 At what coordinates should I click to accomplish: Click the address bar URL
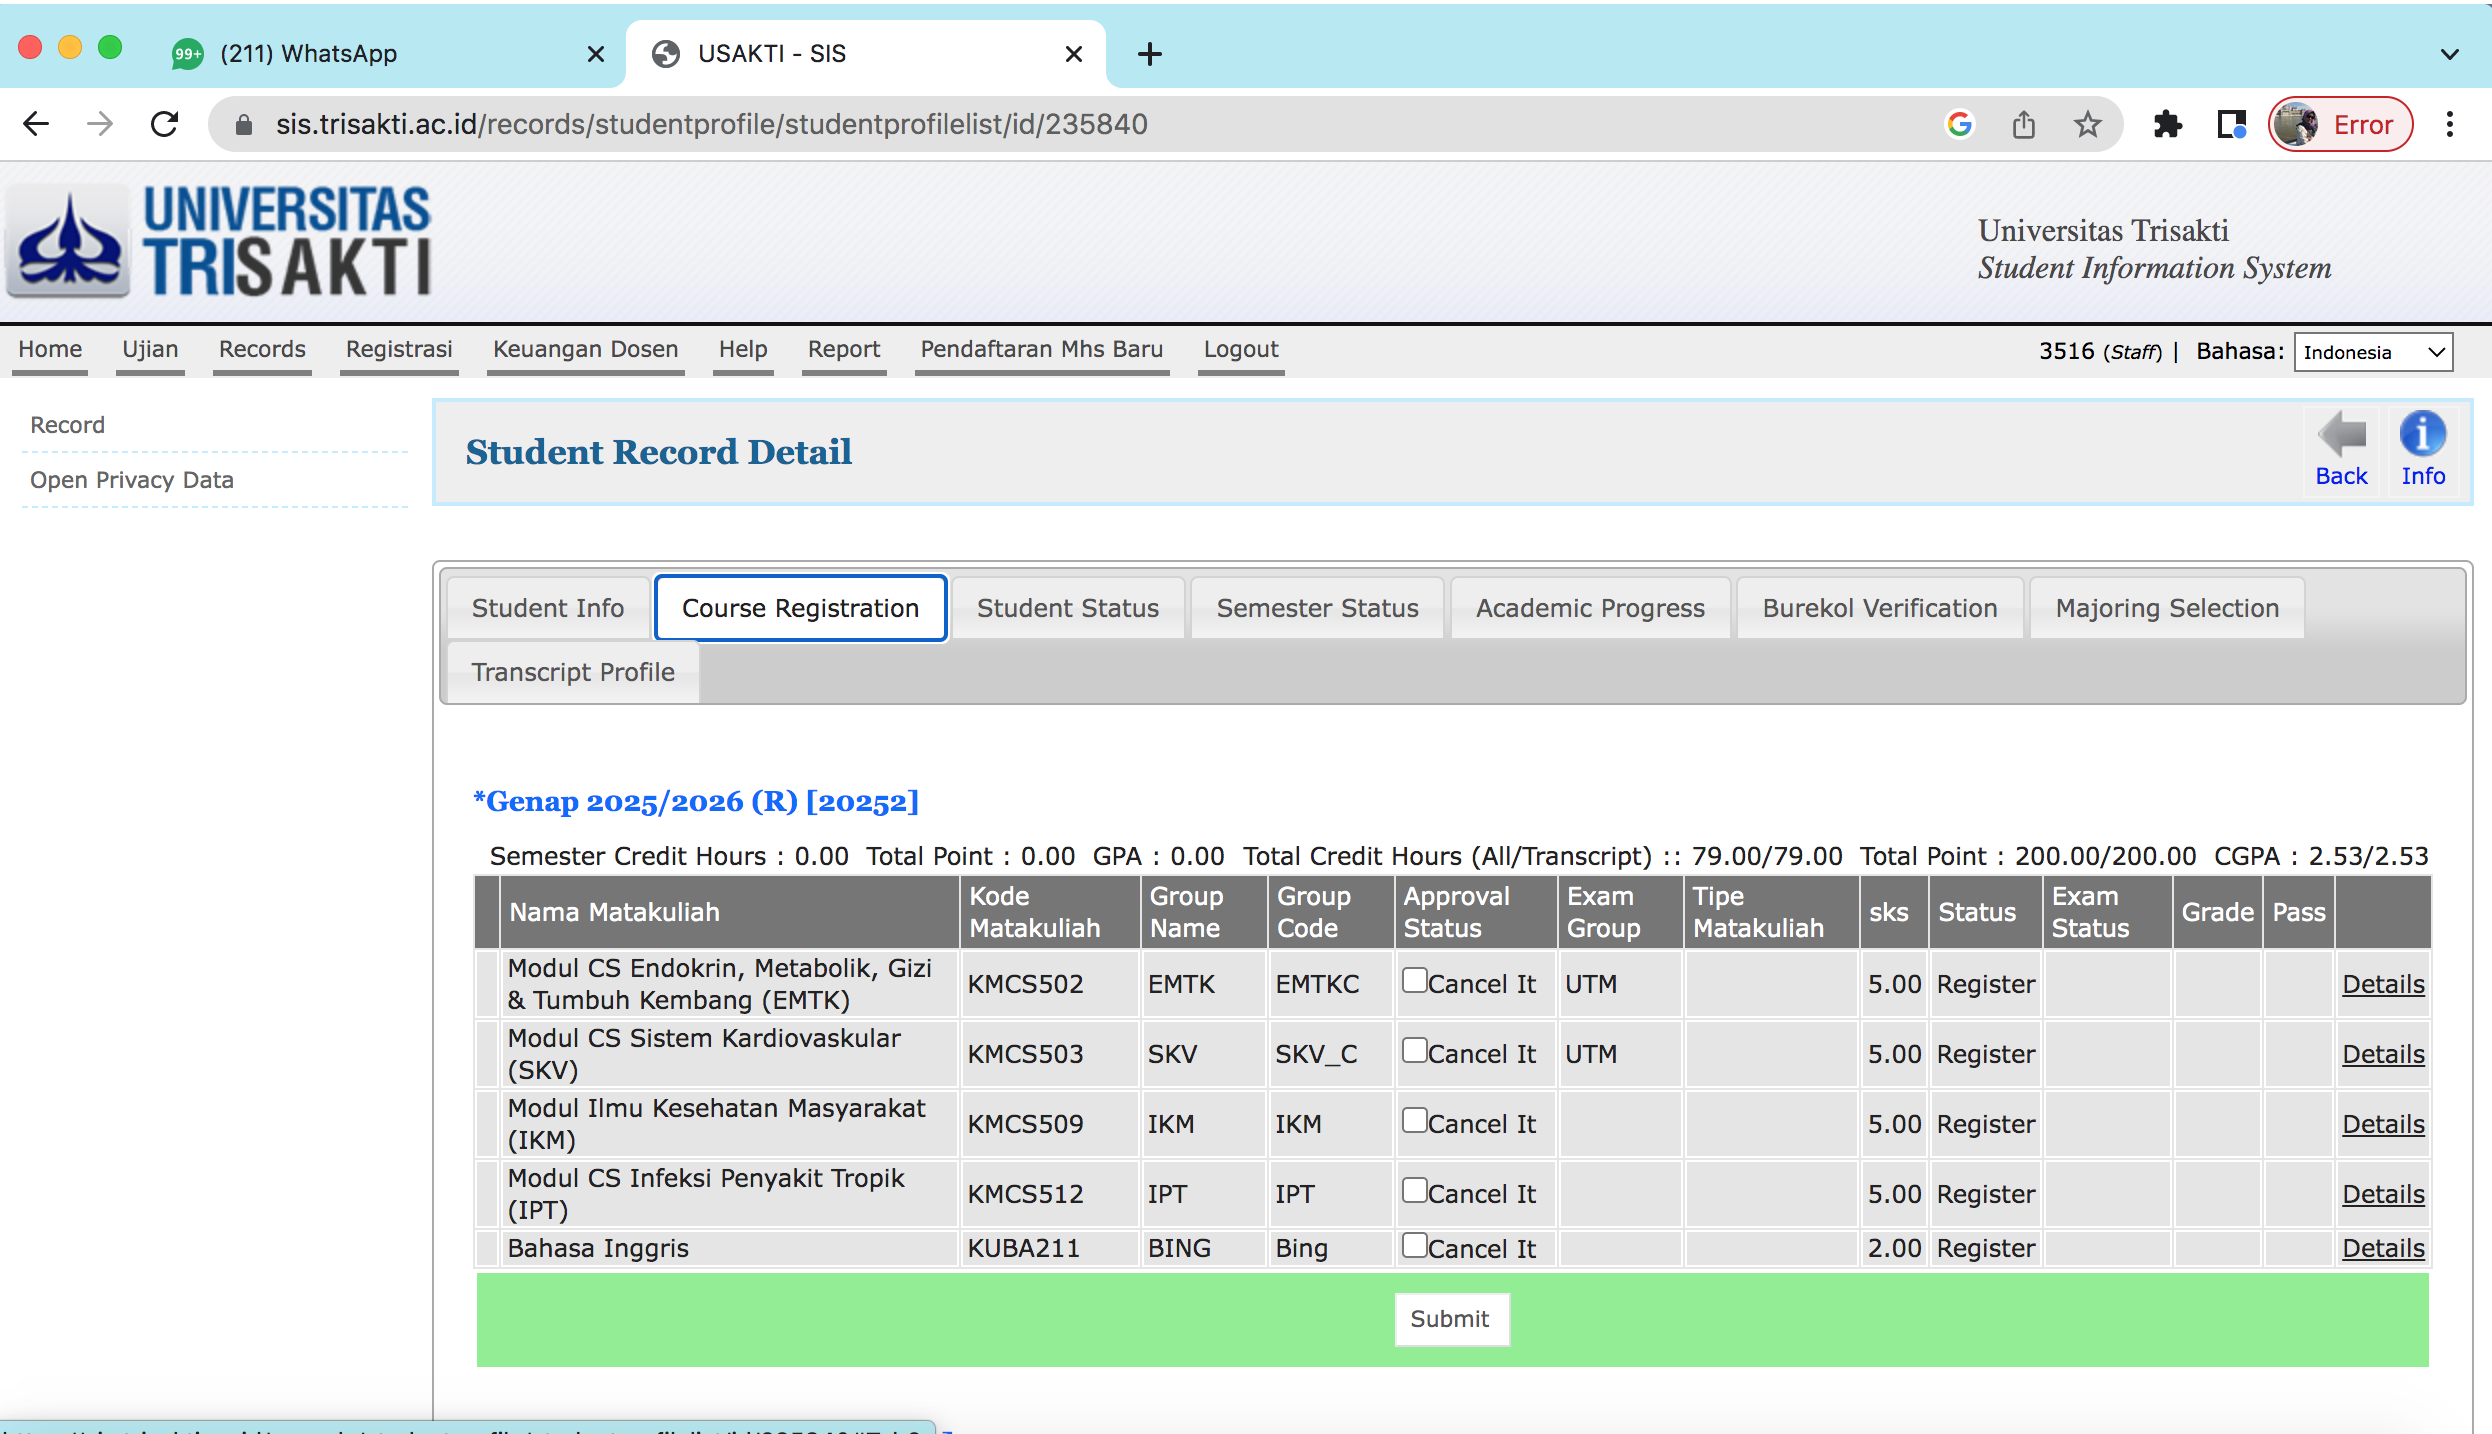click(711, 125)
